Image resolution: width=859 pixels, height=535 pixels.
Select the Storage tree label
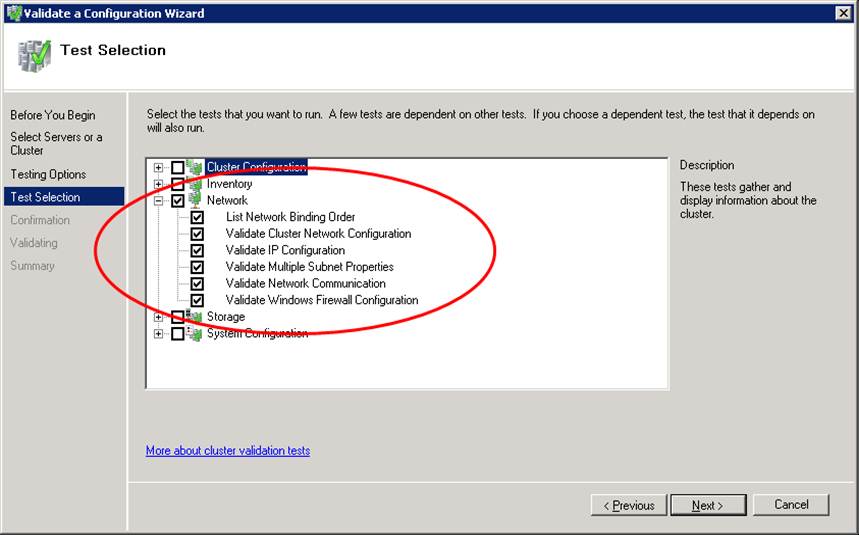tap(226, 317)
